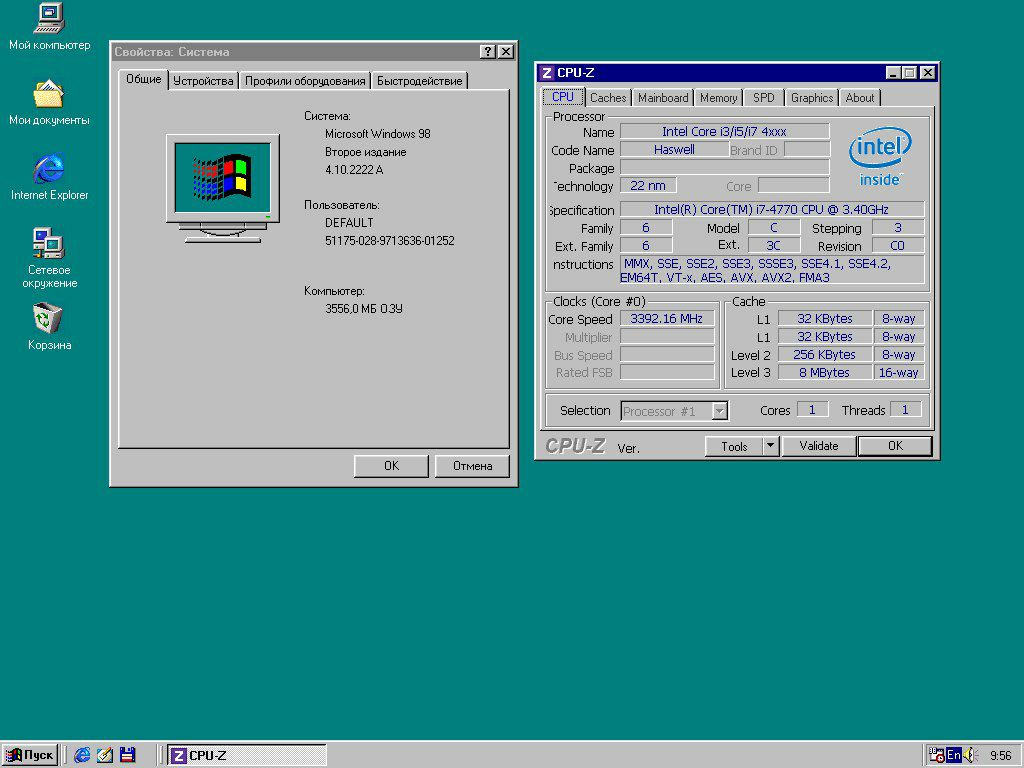Switch to the SPD tab
Screen dimensions: 1024x768
click(763, 98)
